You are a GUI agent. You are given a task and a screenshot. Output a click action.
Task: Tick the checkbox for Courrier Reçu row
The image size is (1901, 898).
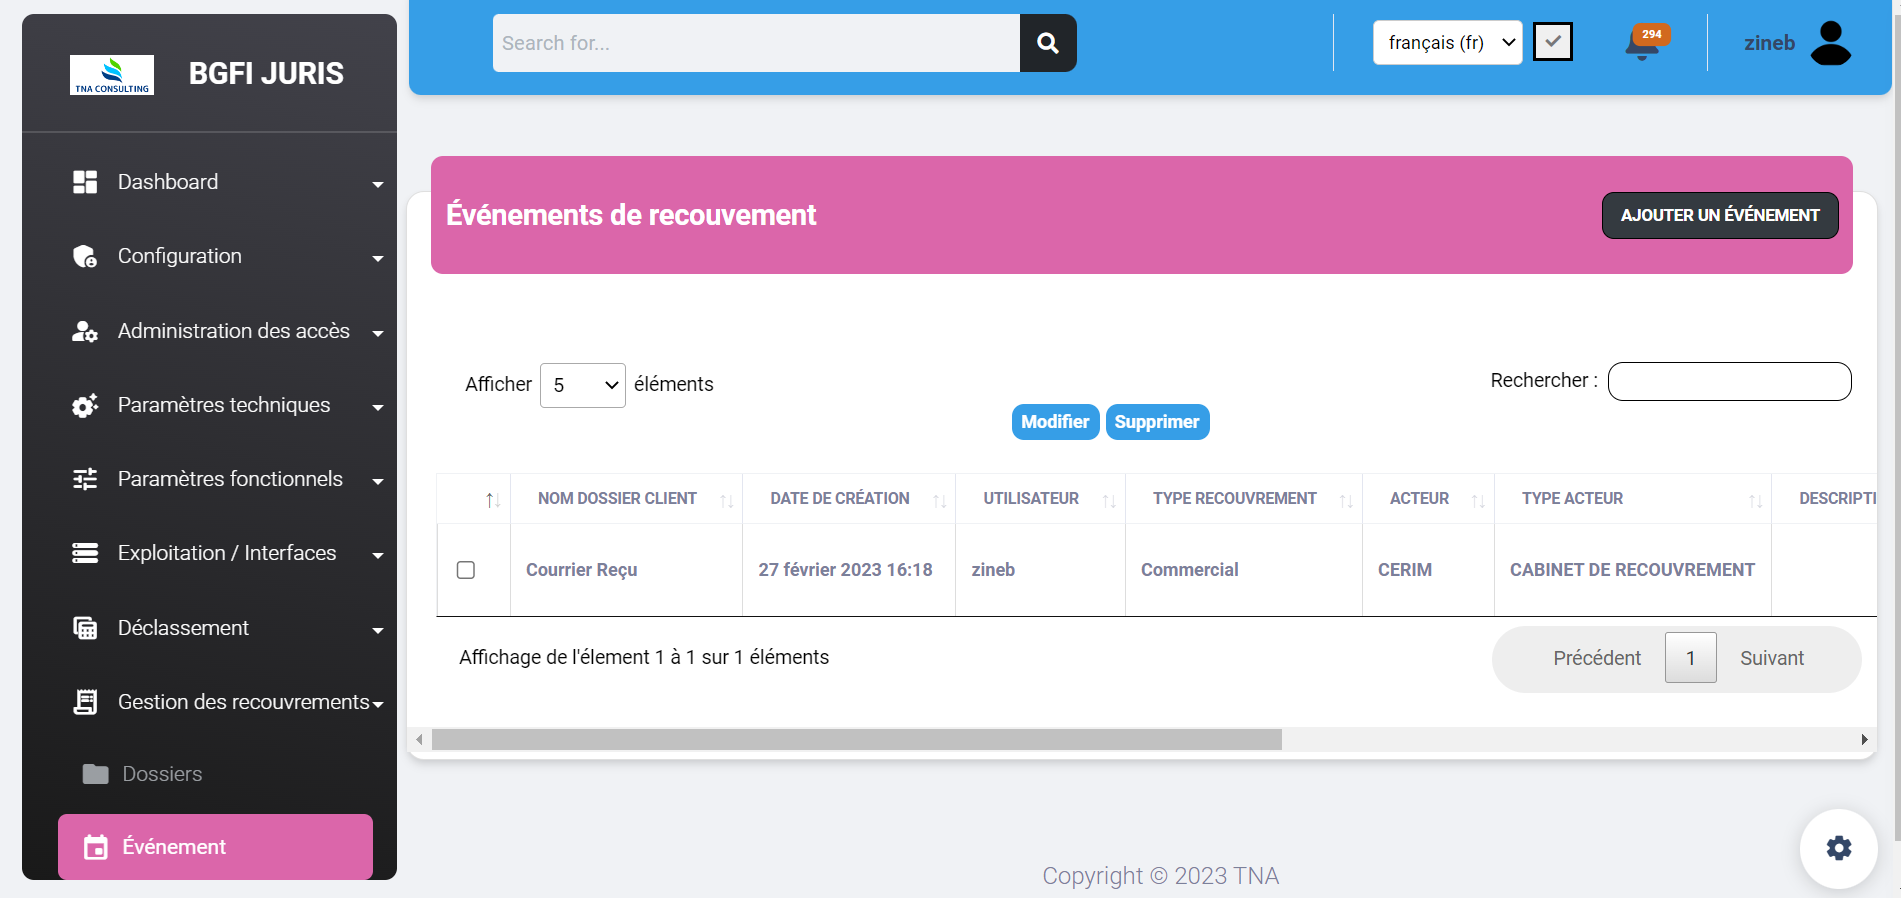(466, 570)
